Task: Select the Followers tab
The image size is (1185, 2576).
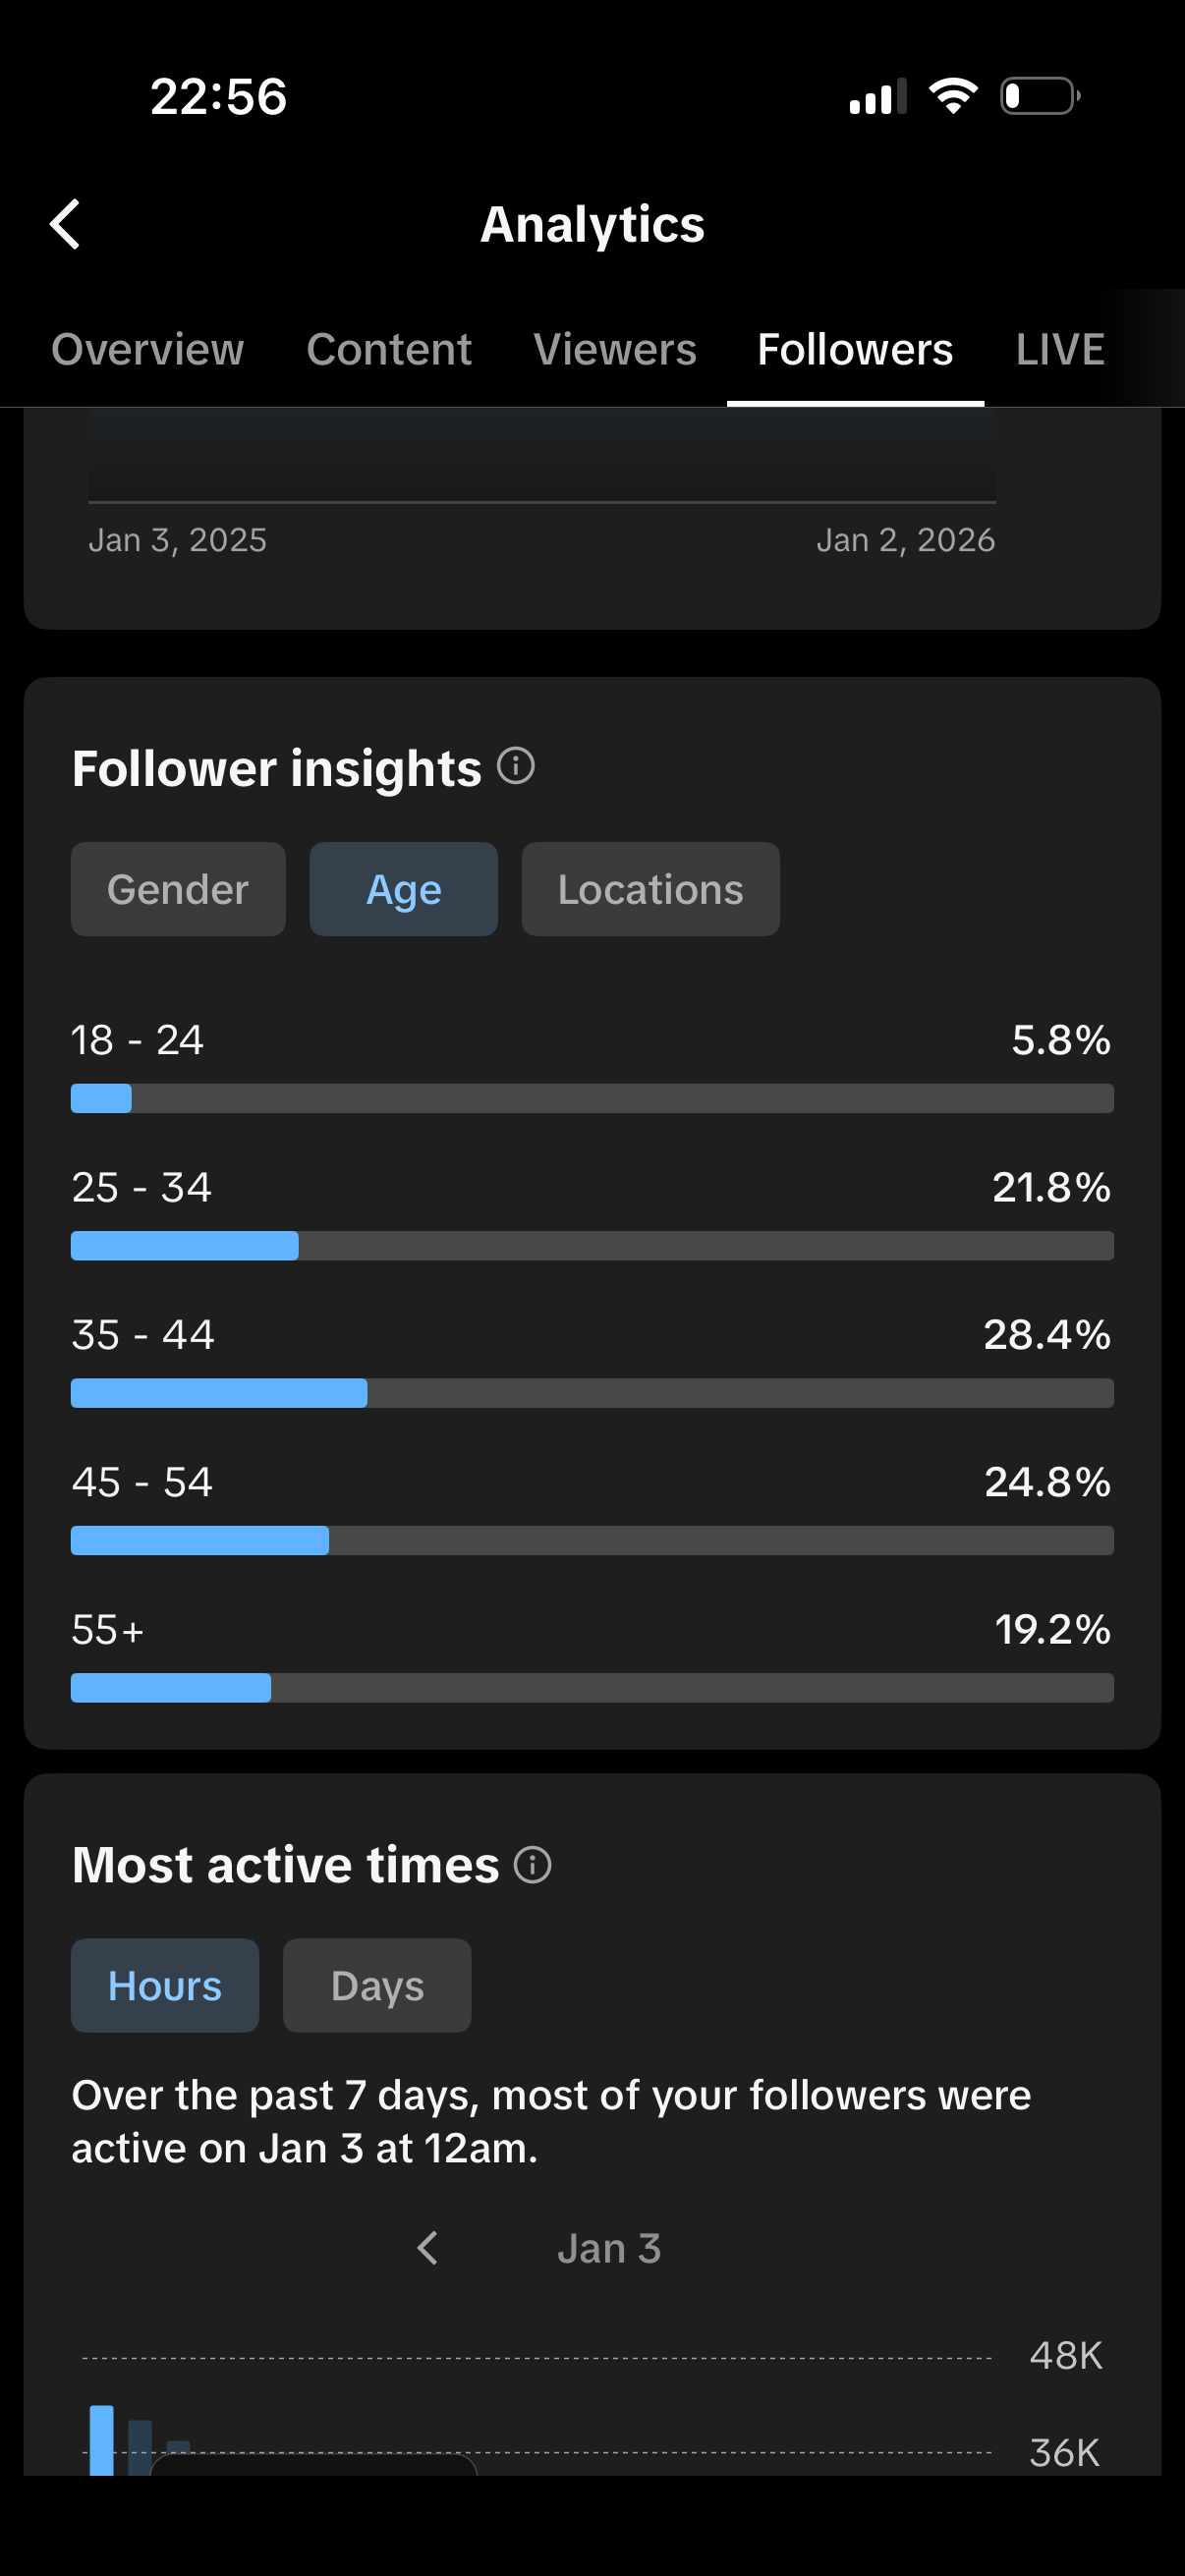Action: (855, 350)
